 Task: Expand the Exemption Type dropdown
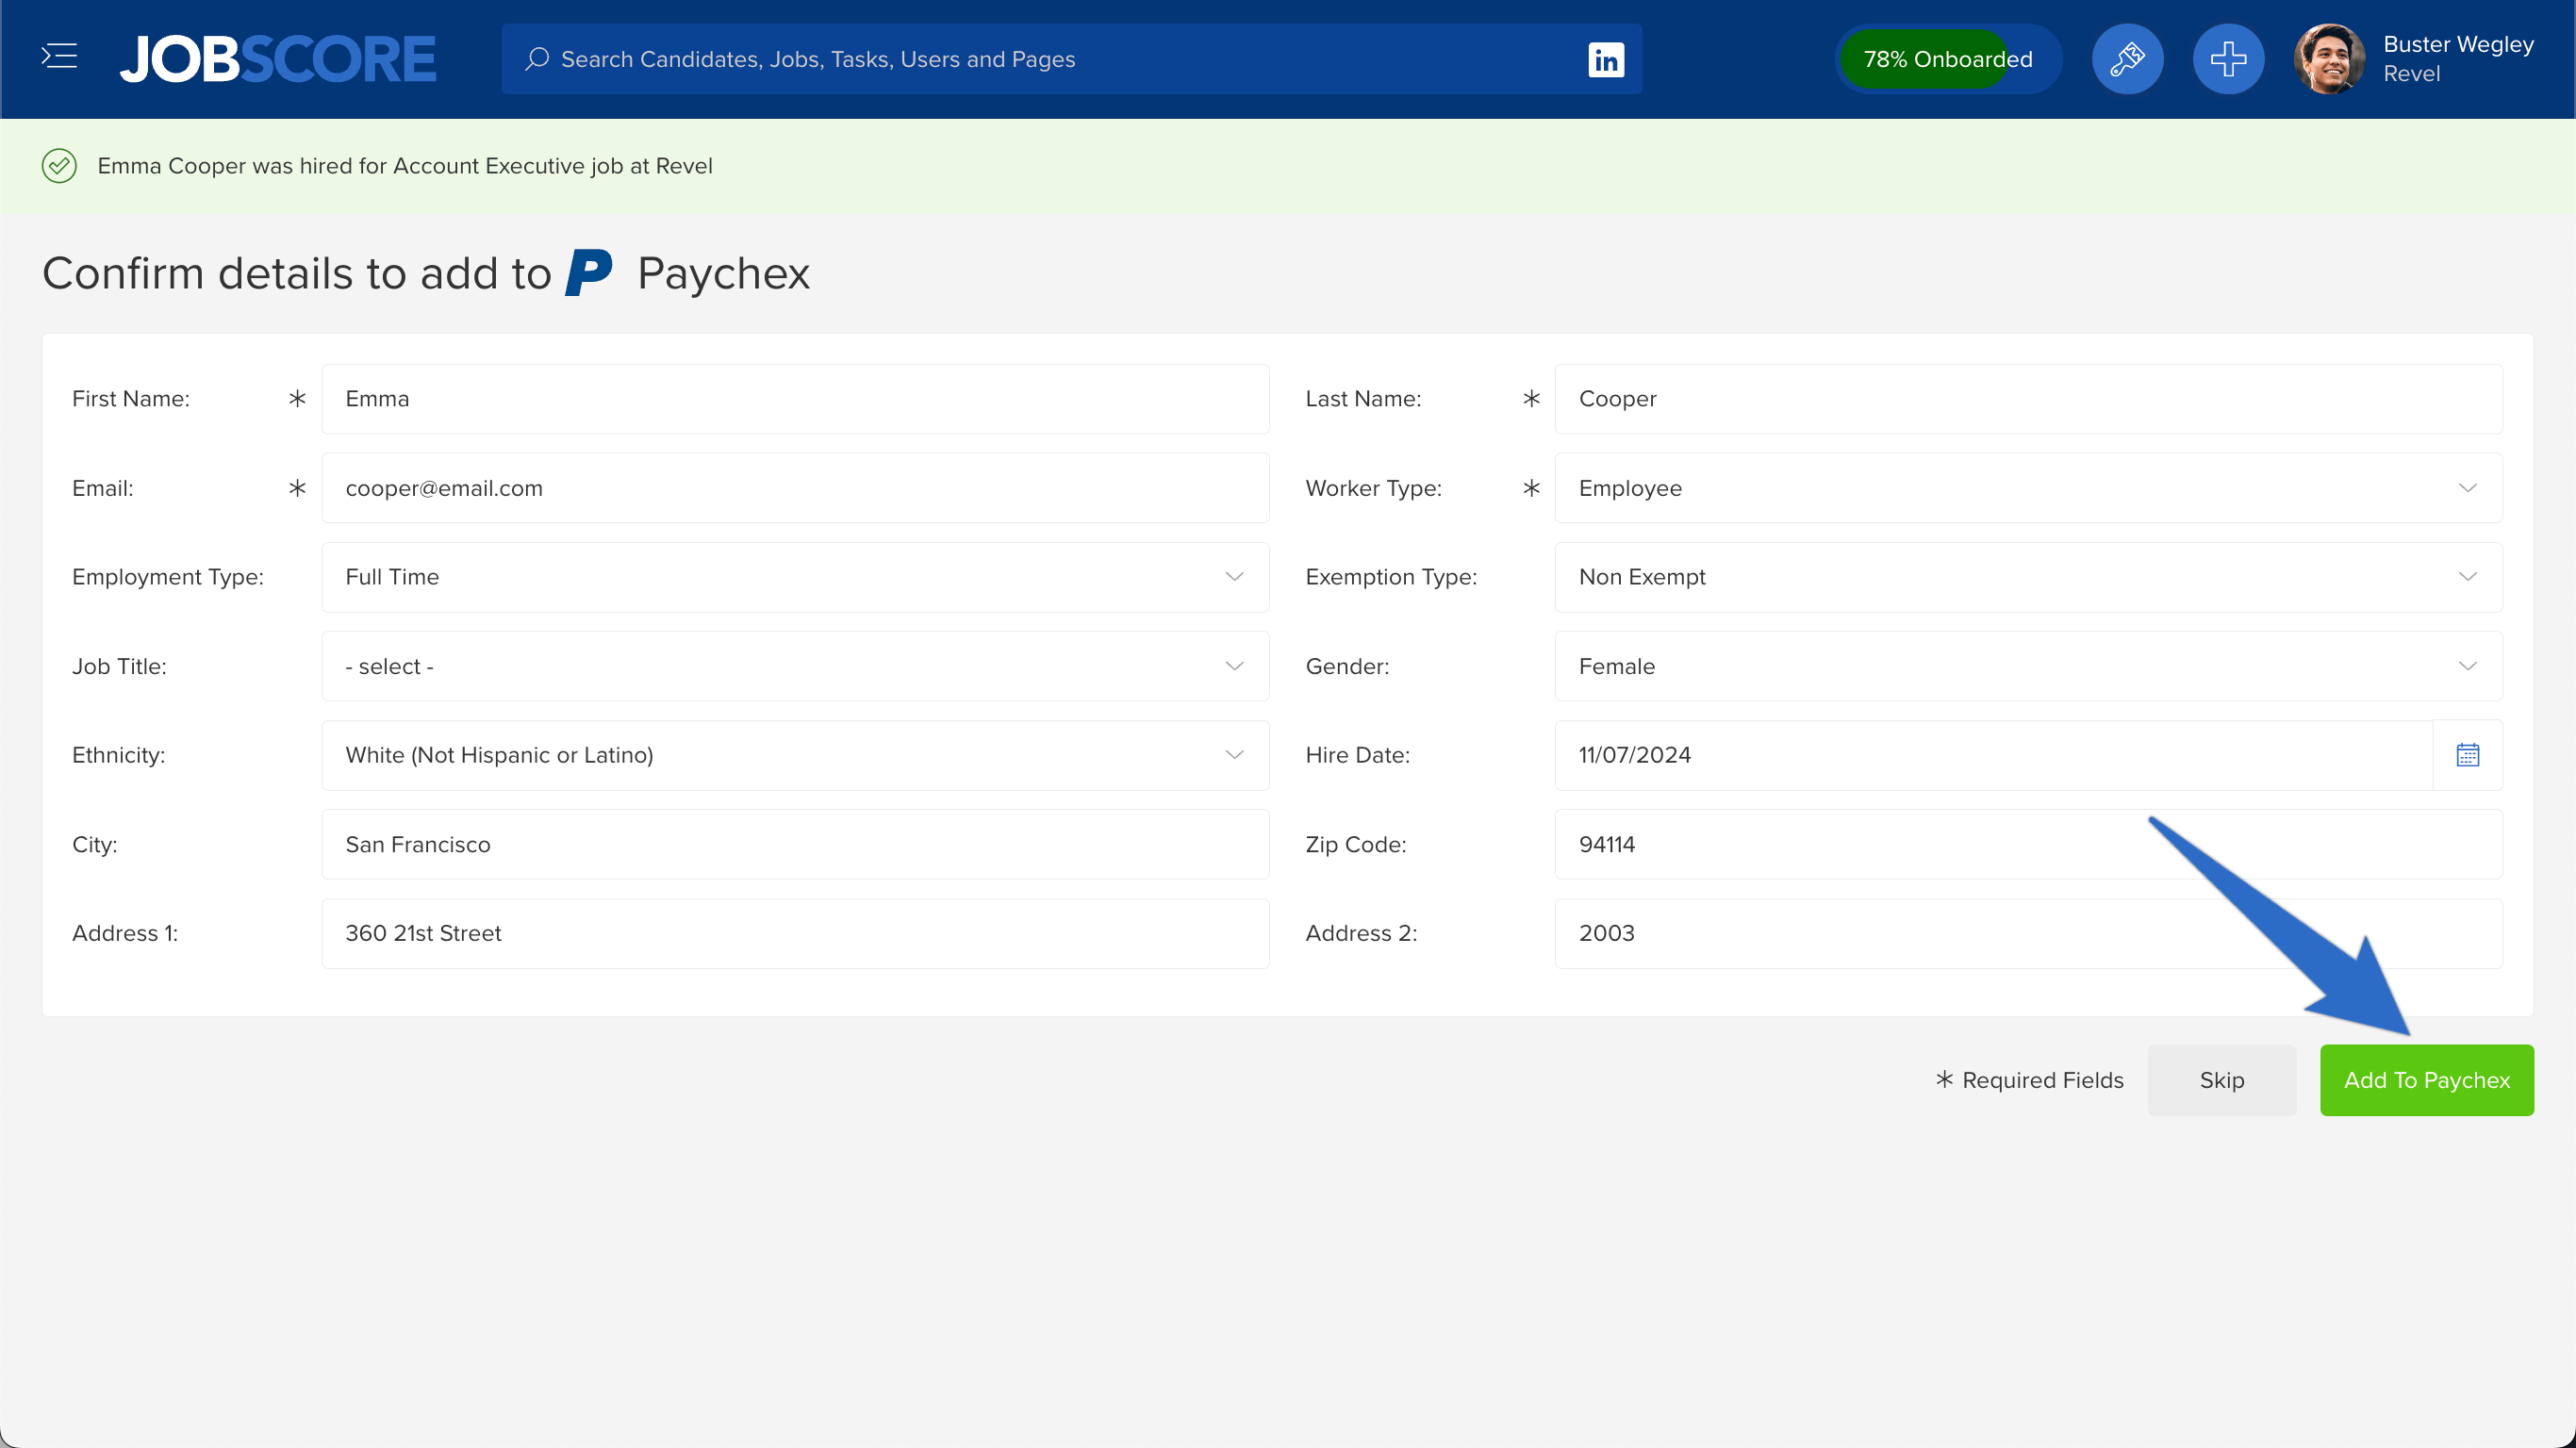click(2469, 576)
